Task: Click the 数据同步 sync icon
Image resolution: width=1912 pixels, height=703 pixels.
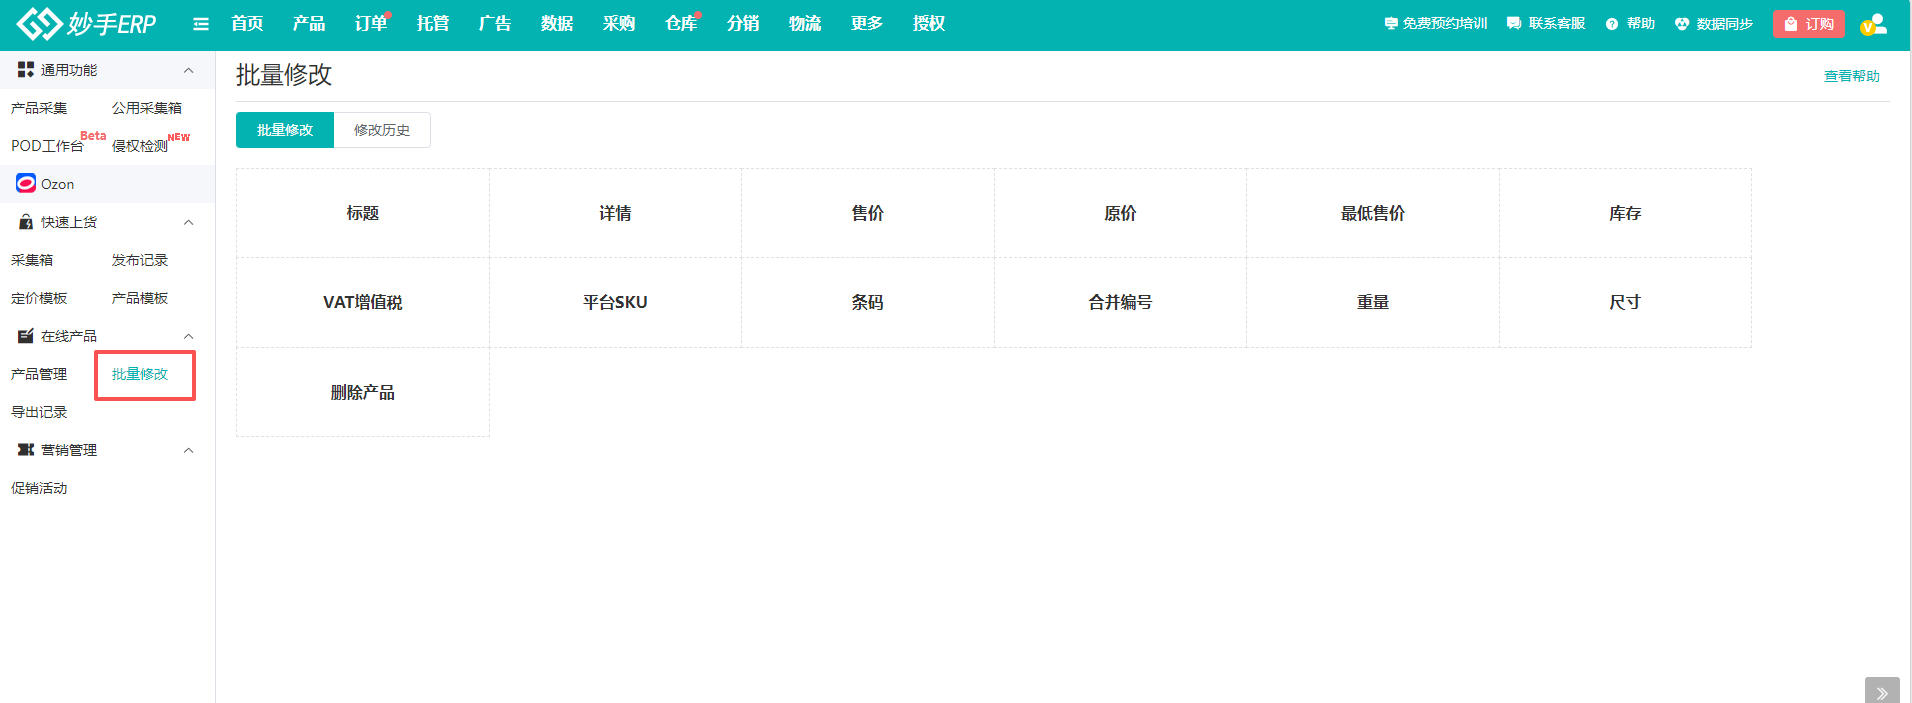Action: pos(1682,24)
